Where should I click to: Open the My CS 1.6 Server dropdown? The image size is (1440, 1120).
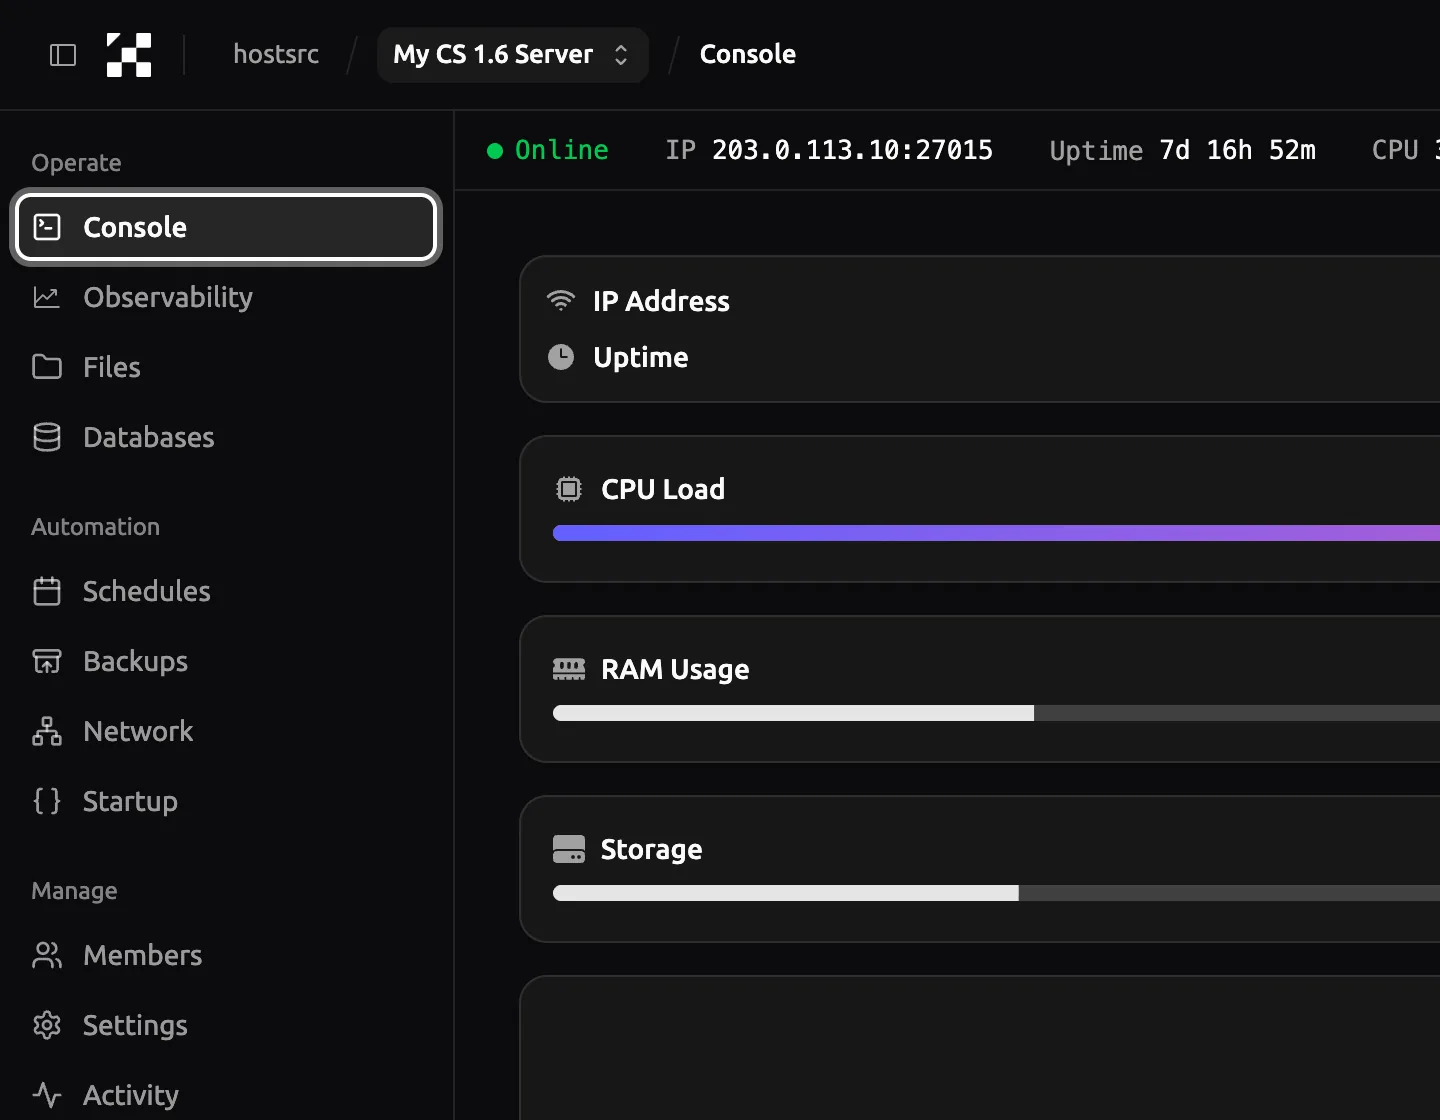513,55
